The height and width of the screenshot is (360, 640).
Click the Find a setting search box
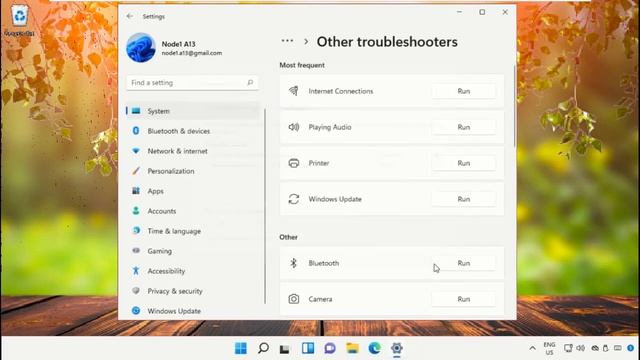pyautogui.click(x=192, y=82)
